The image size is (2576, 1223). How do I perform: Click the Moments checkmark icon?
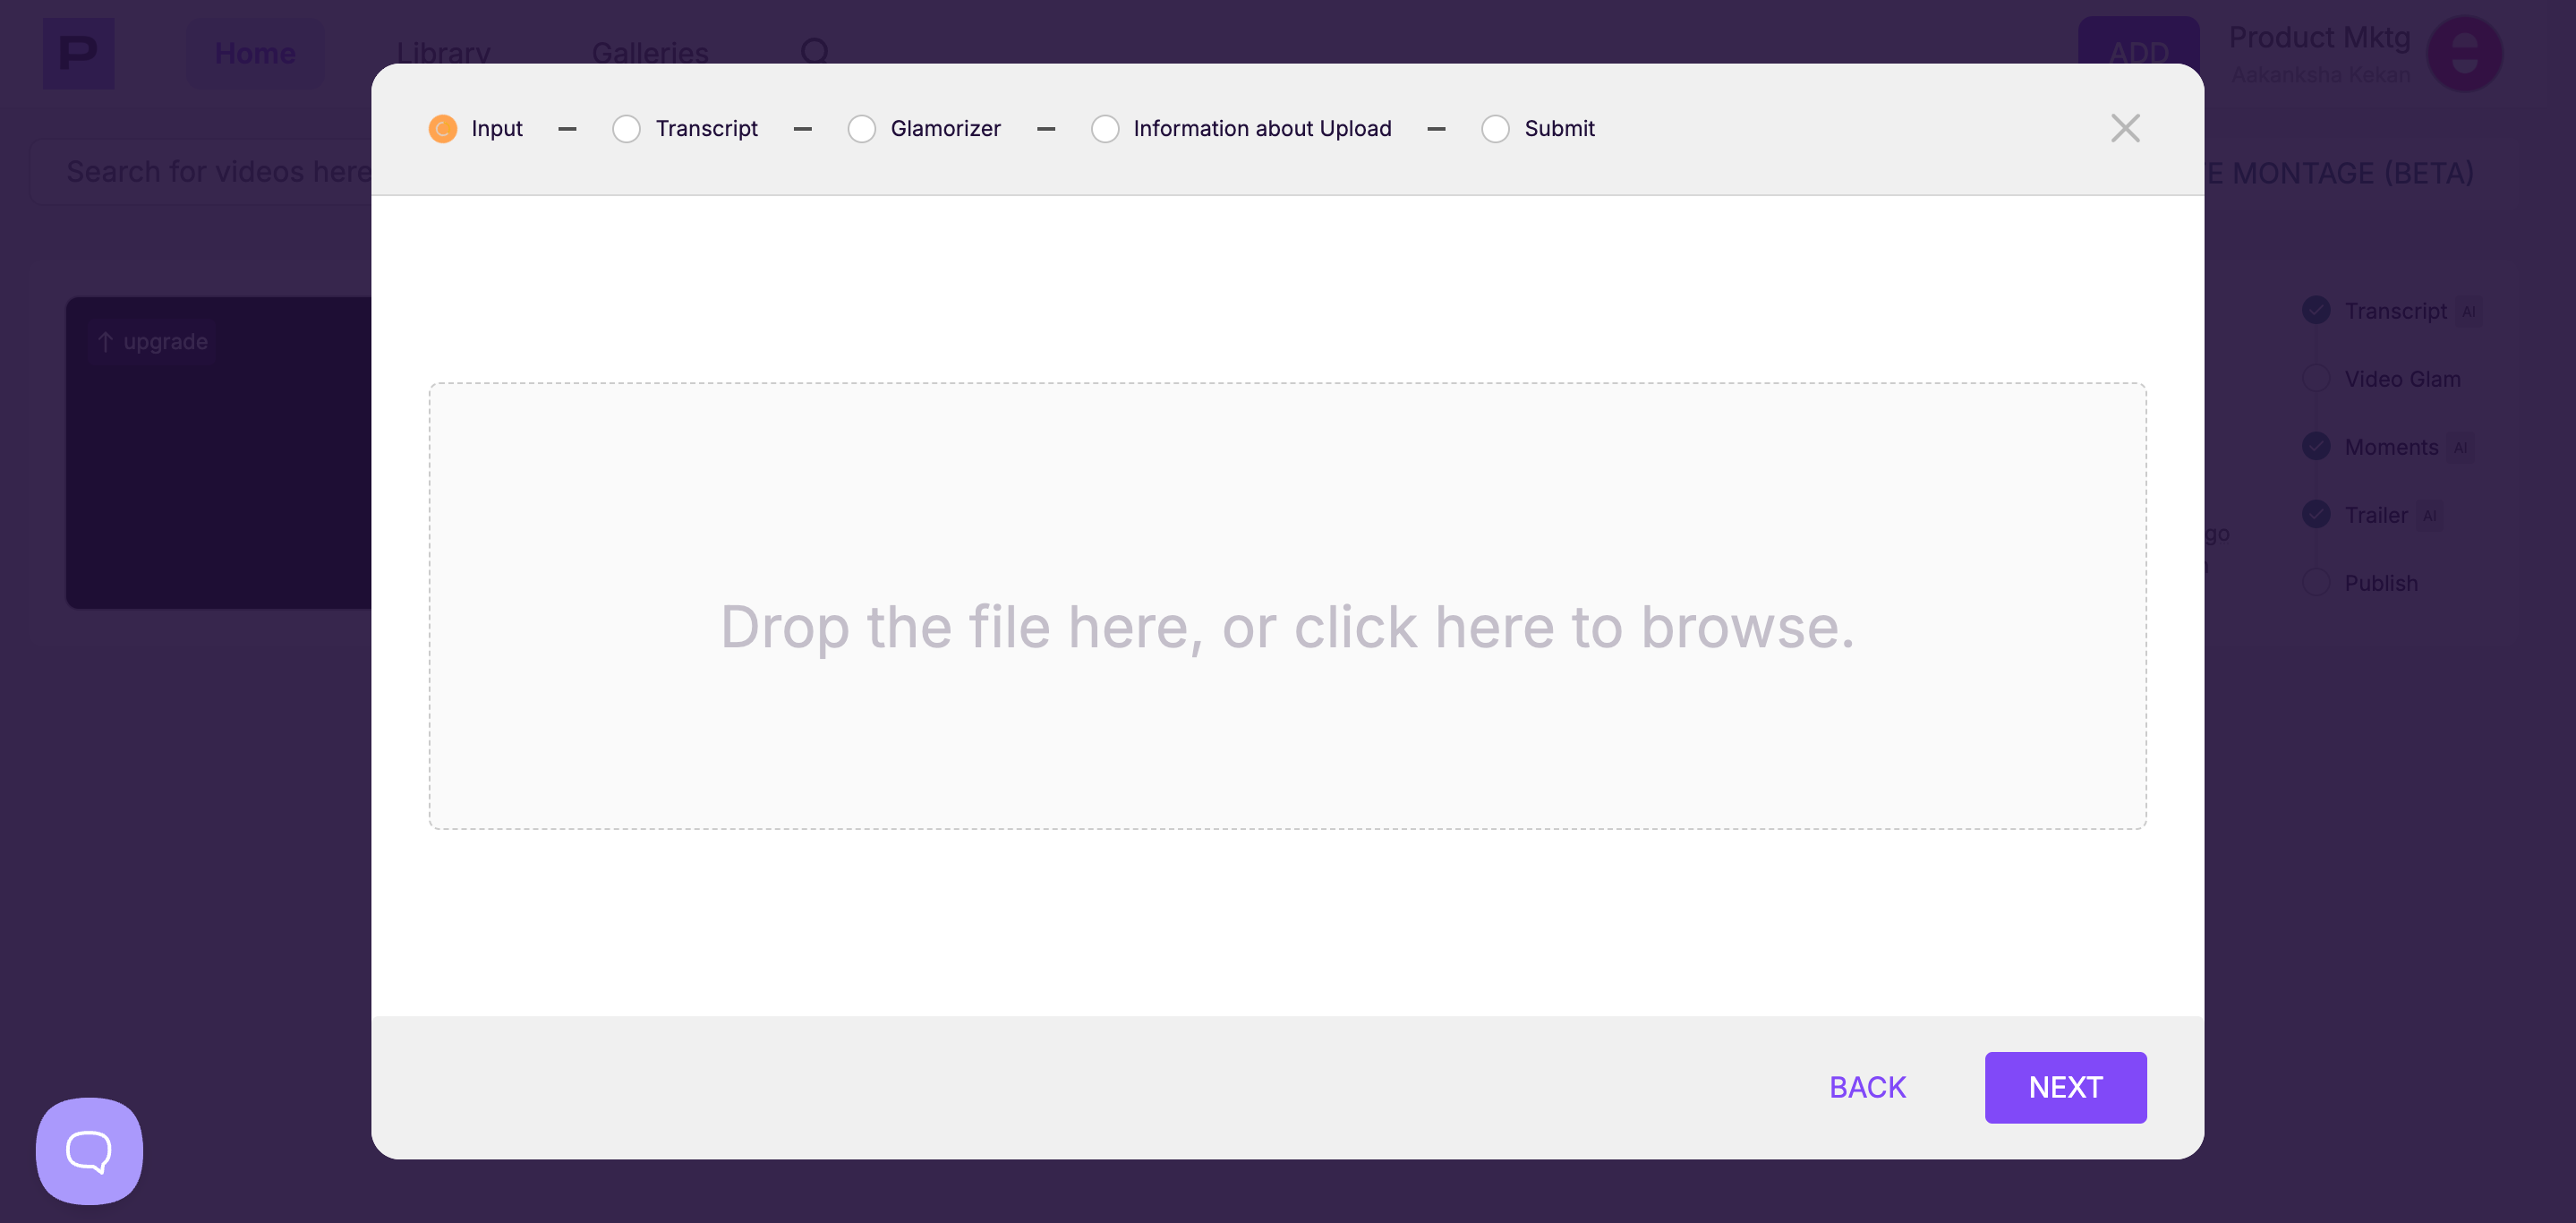[x=2316, y=446]
